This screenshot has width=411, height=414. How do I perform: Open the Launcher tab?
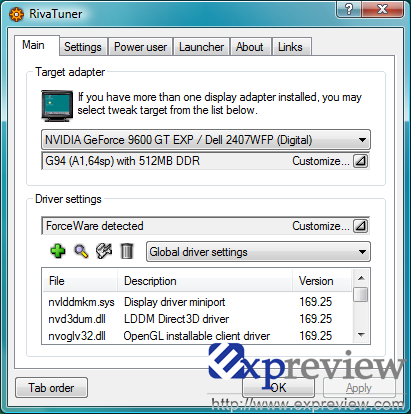coord(201,47)
